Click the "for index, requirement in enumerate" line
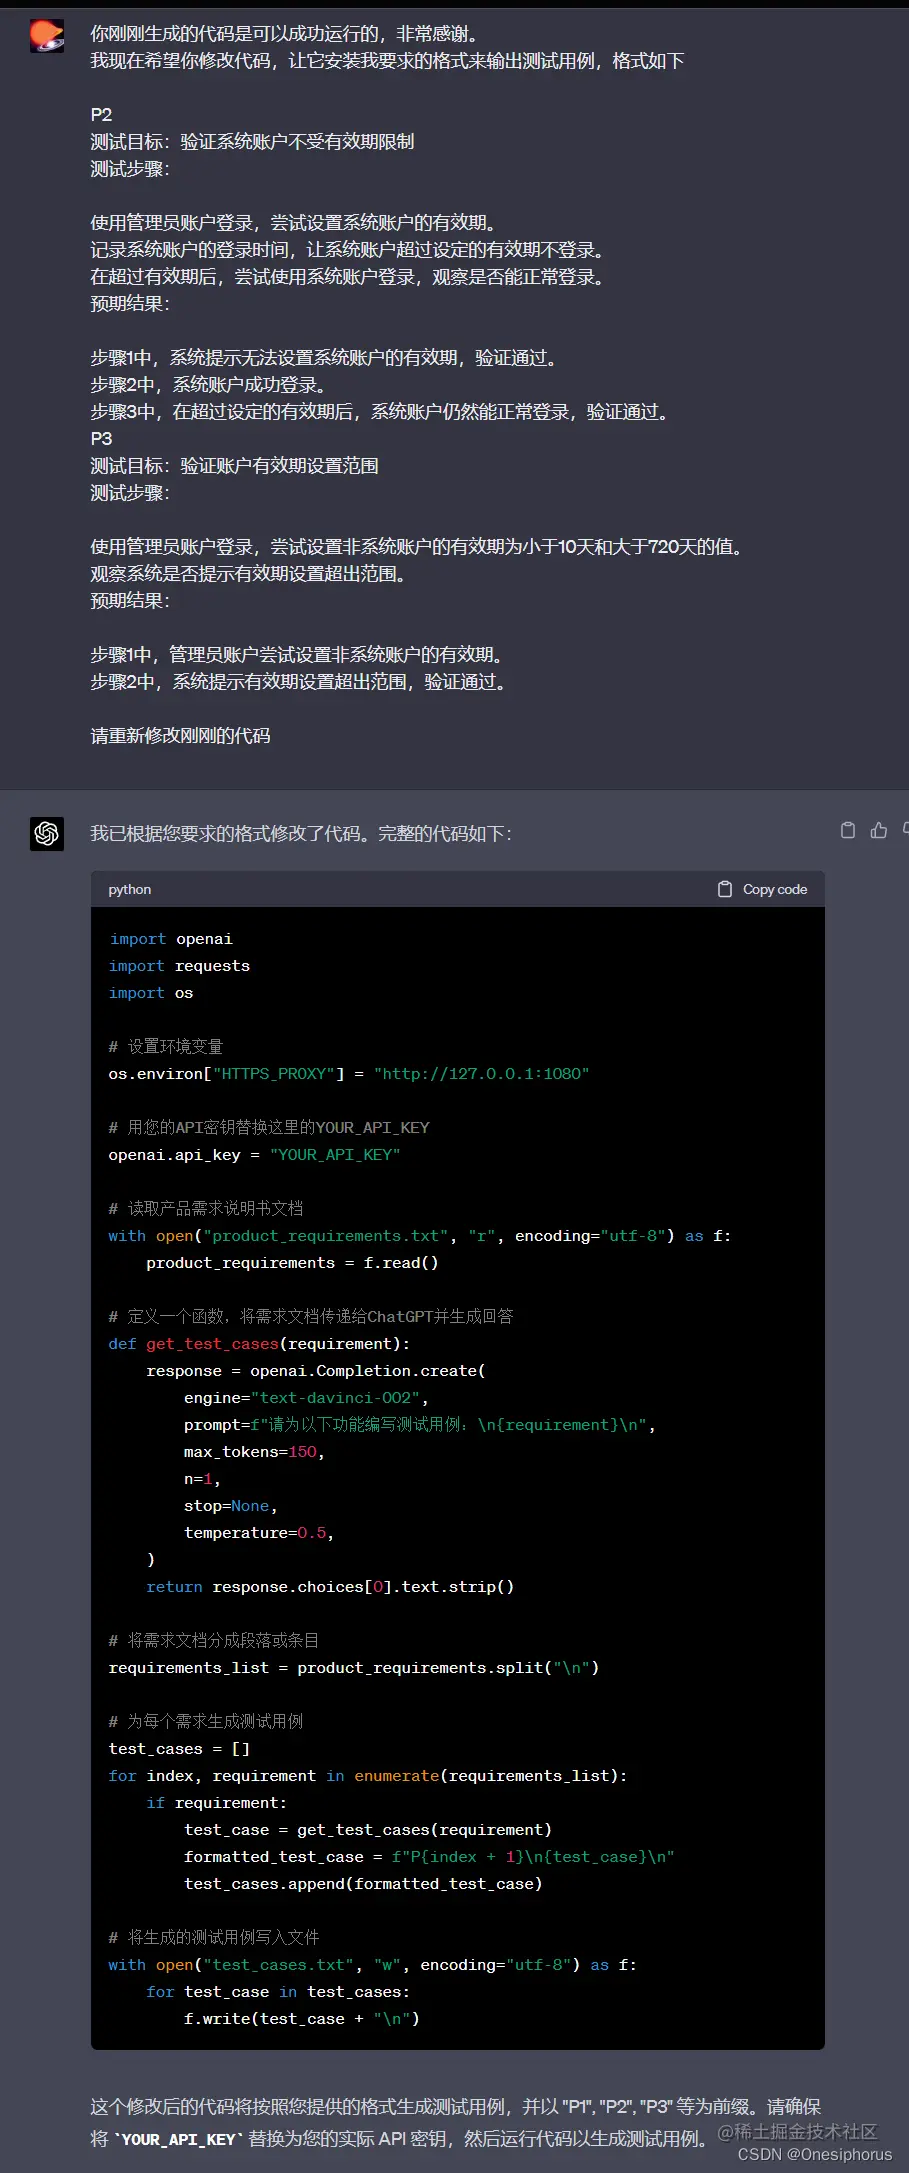 tap(368, 1775)
